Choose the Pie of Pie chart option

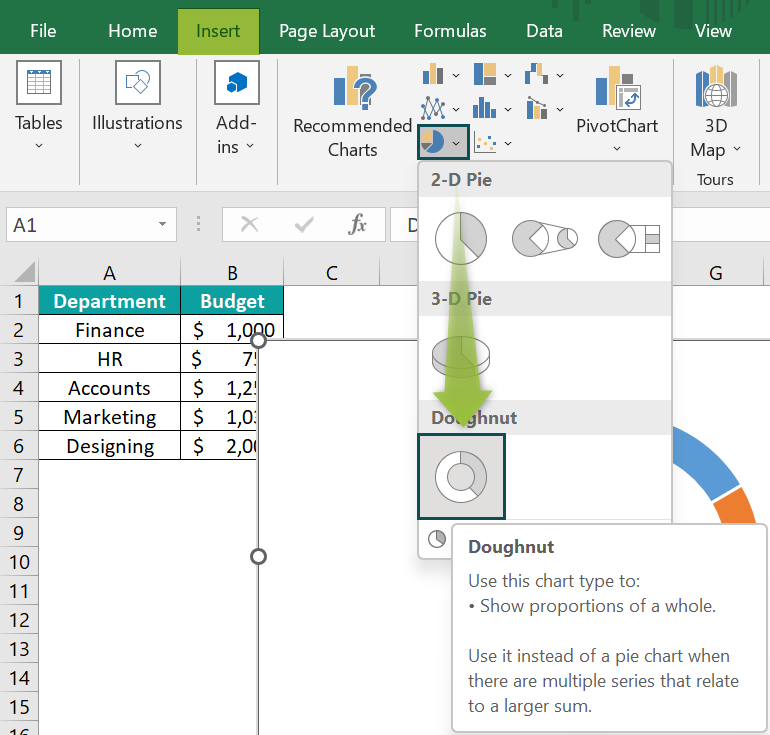(545, 238)
